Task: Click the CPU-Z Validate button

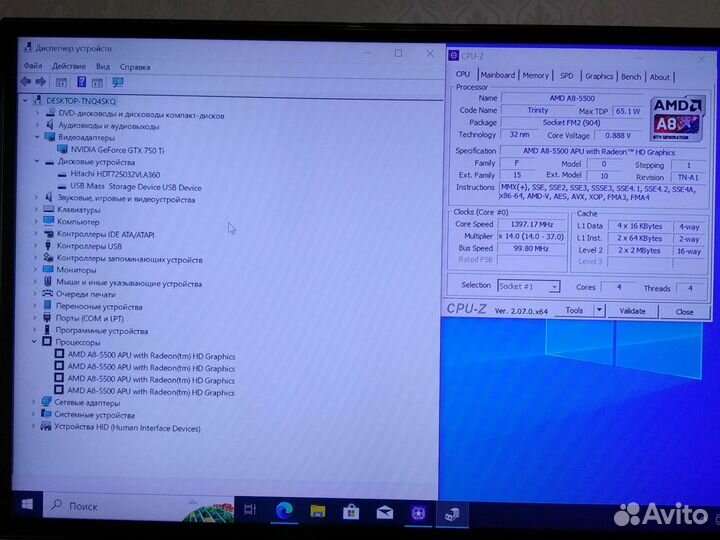Action: pos(632,311)
